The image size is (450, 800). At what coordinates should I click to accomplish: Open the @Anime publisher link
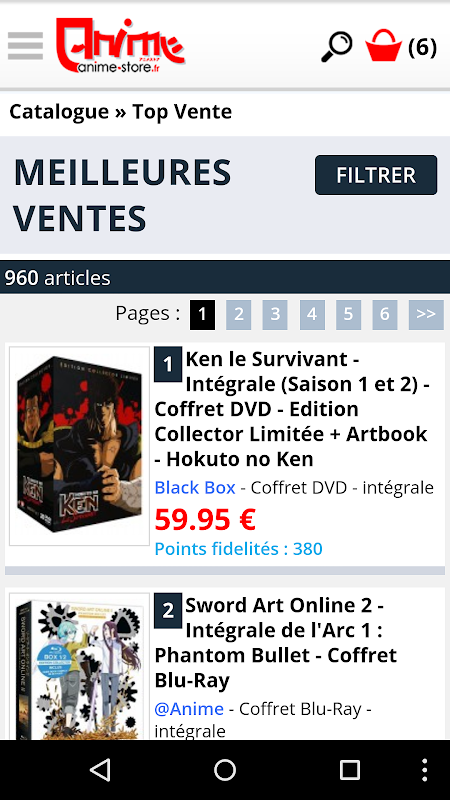pos(189,709)
